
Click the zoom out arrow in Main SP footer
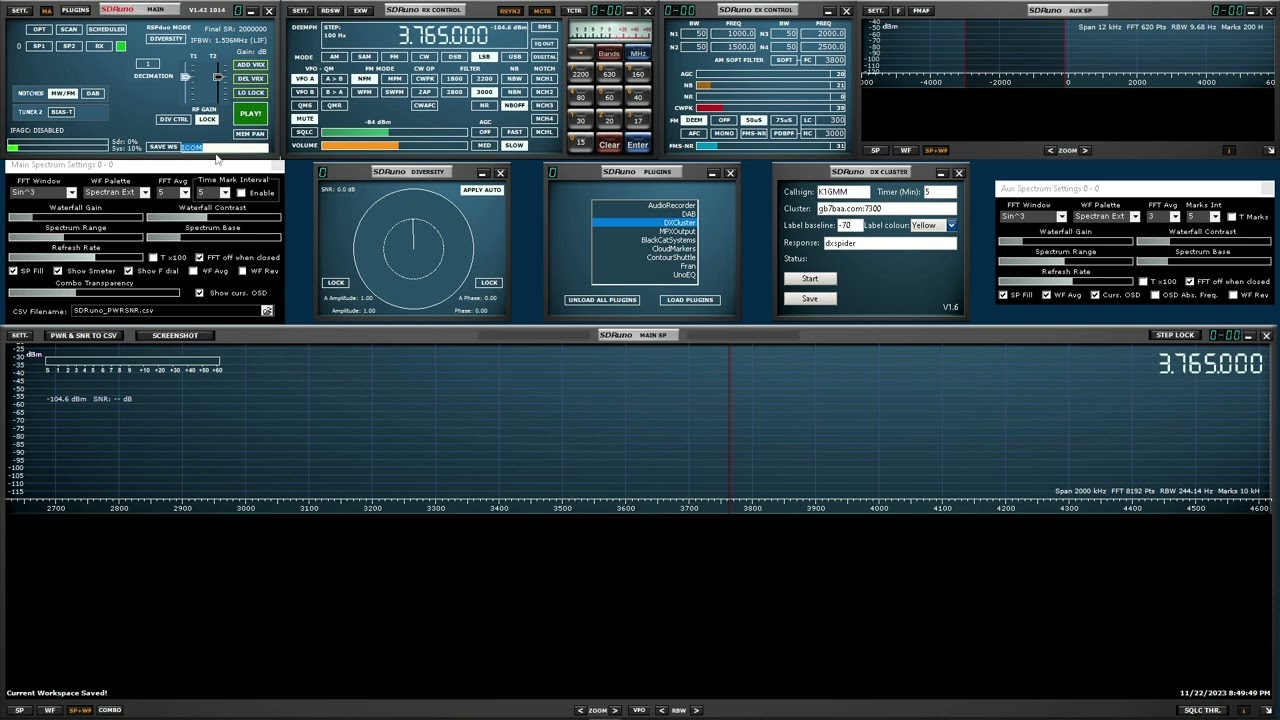[580, 710]
